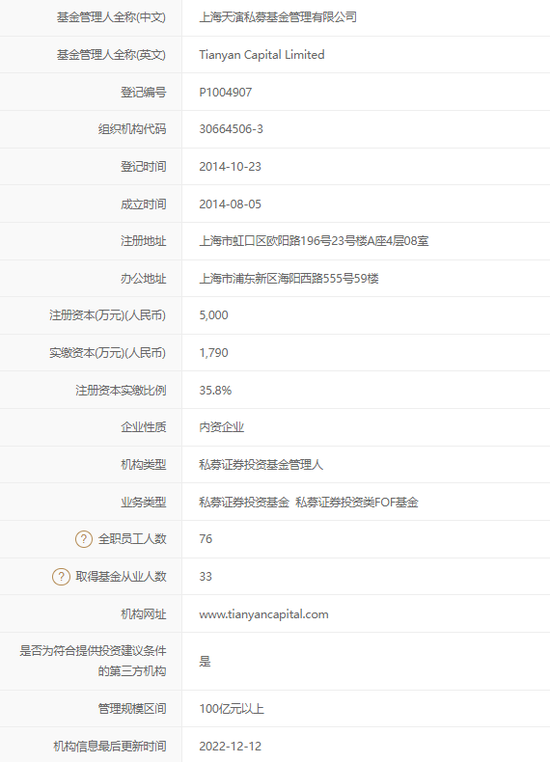Click office address at 海阳西路555号
Image resolution: width=550 pixels, height=762 pixels.
pyautogui.click(x=289, y=278)
